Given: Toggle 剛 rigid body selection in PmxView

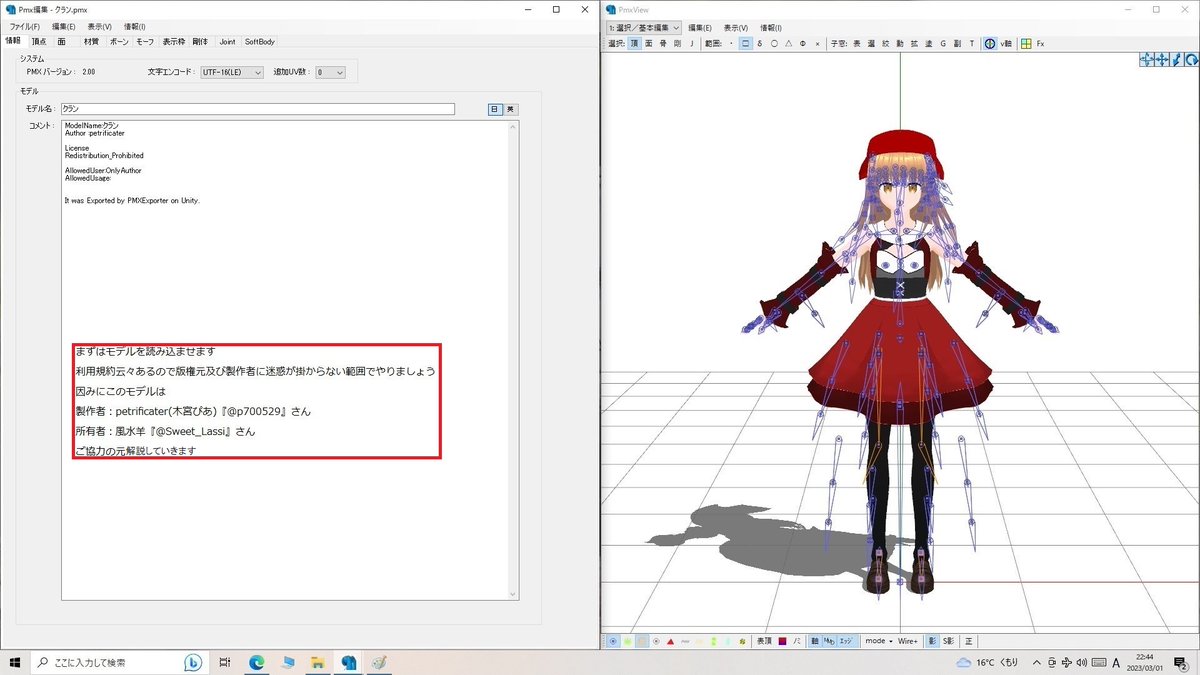Looking at the screenshot, I should (x=677, y=43).
